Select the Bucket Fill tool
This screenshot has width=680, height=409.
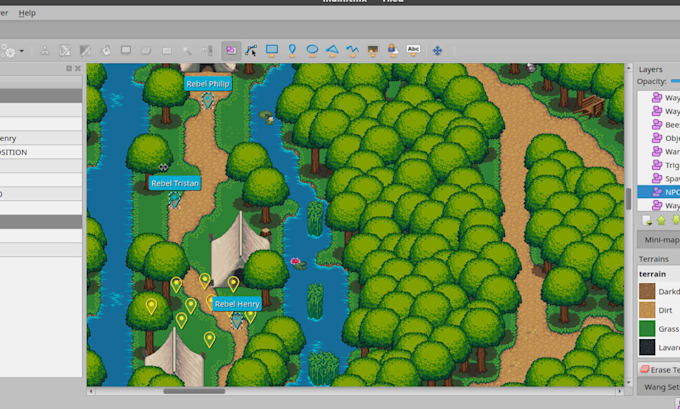tap(106, 51)
